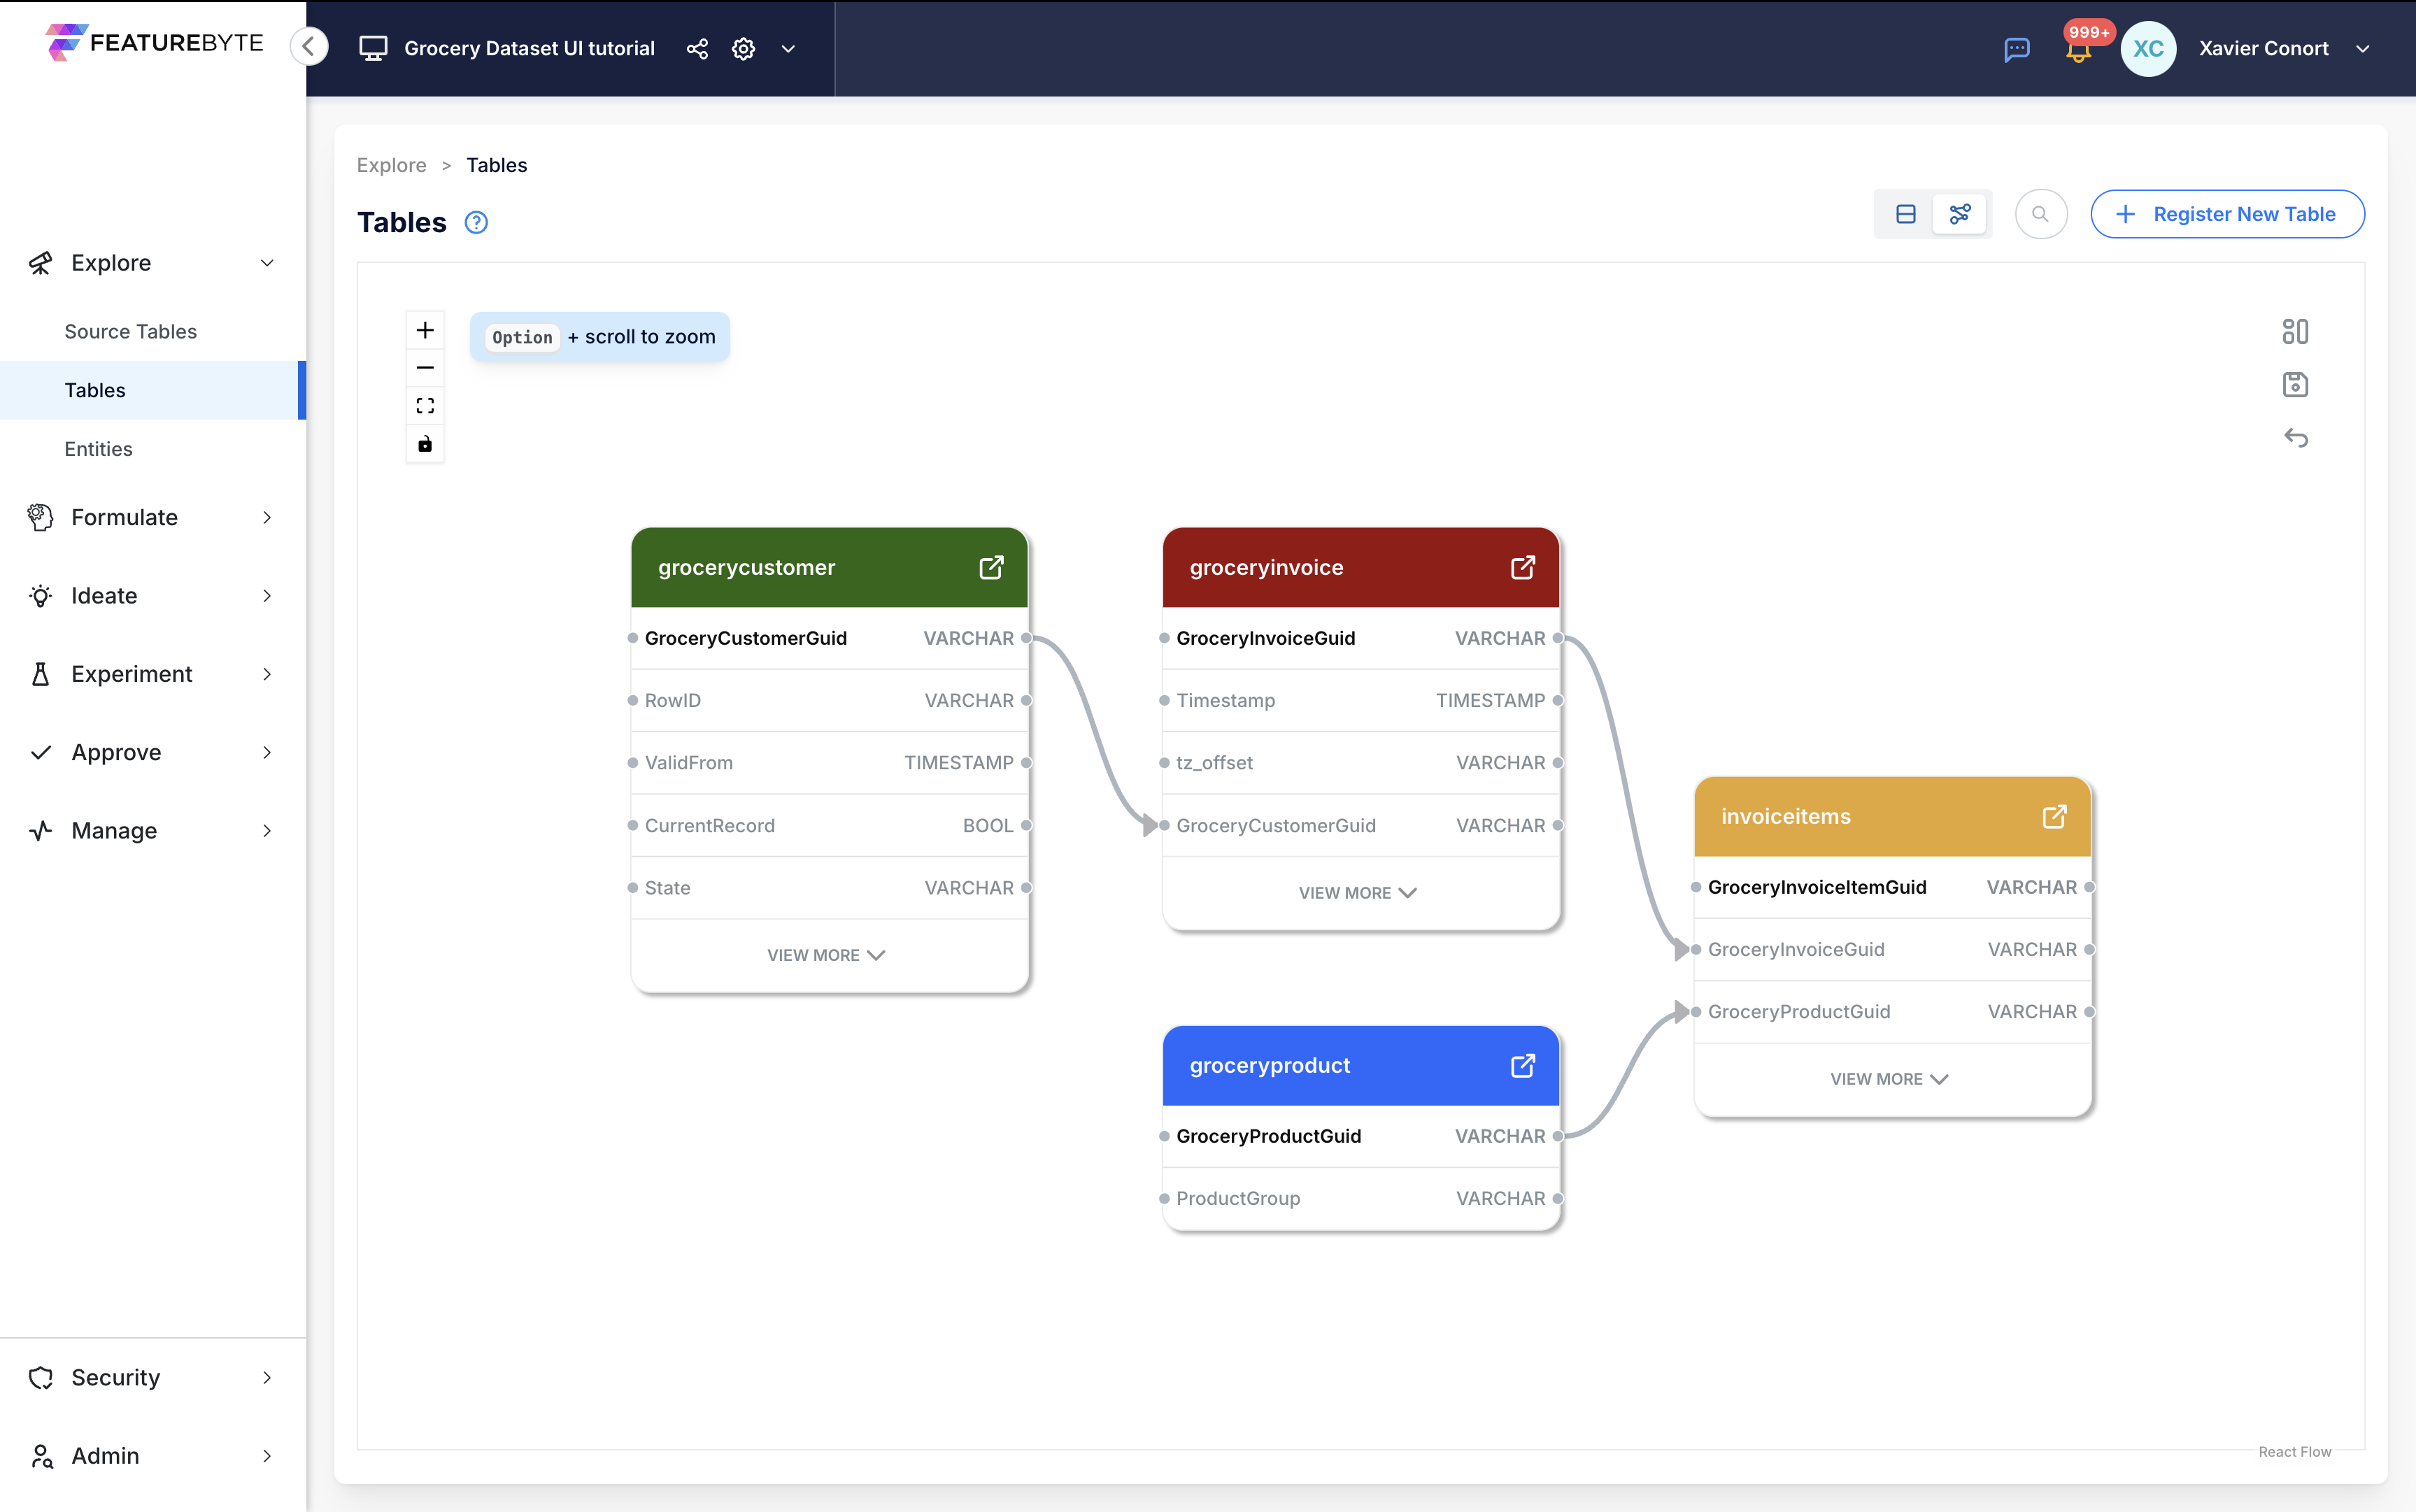Click GroceryInvoiceItemGuid row in invoiceitems
2416x1512 pixels.
click(x=1892, y=887)
